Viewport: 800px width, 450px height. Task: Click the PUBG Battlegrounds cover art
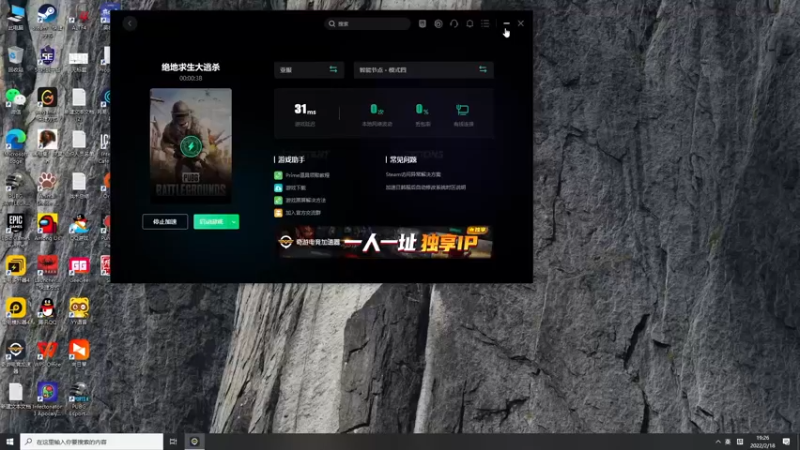point(191,145)
